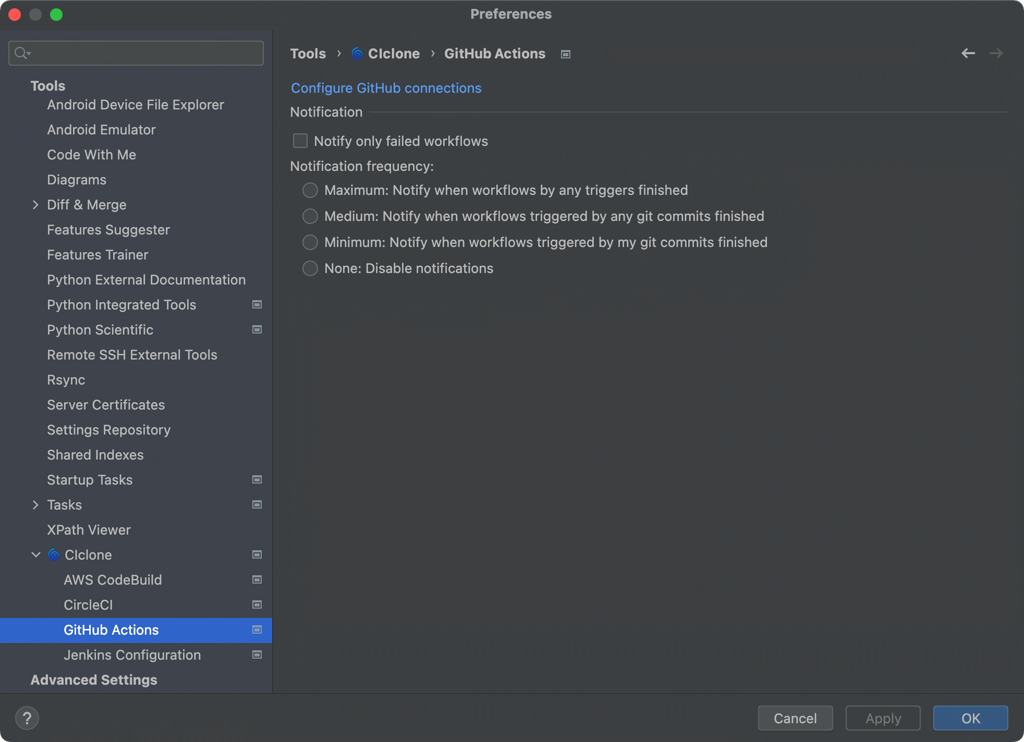Click the project-level icon next to AWS CodeBuild
This screenshot has height=742, width=1024.
[257, 579]
